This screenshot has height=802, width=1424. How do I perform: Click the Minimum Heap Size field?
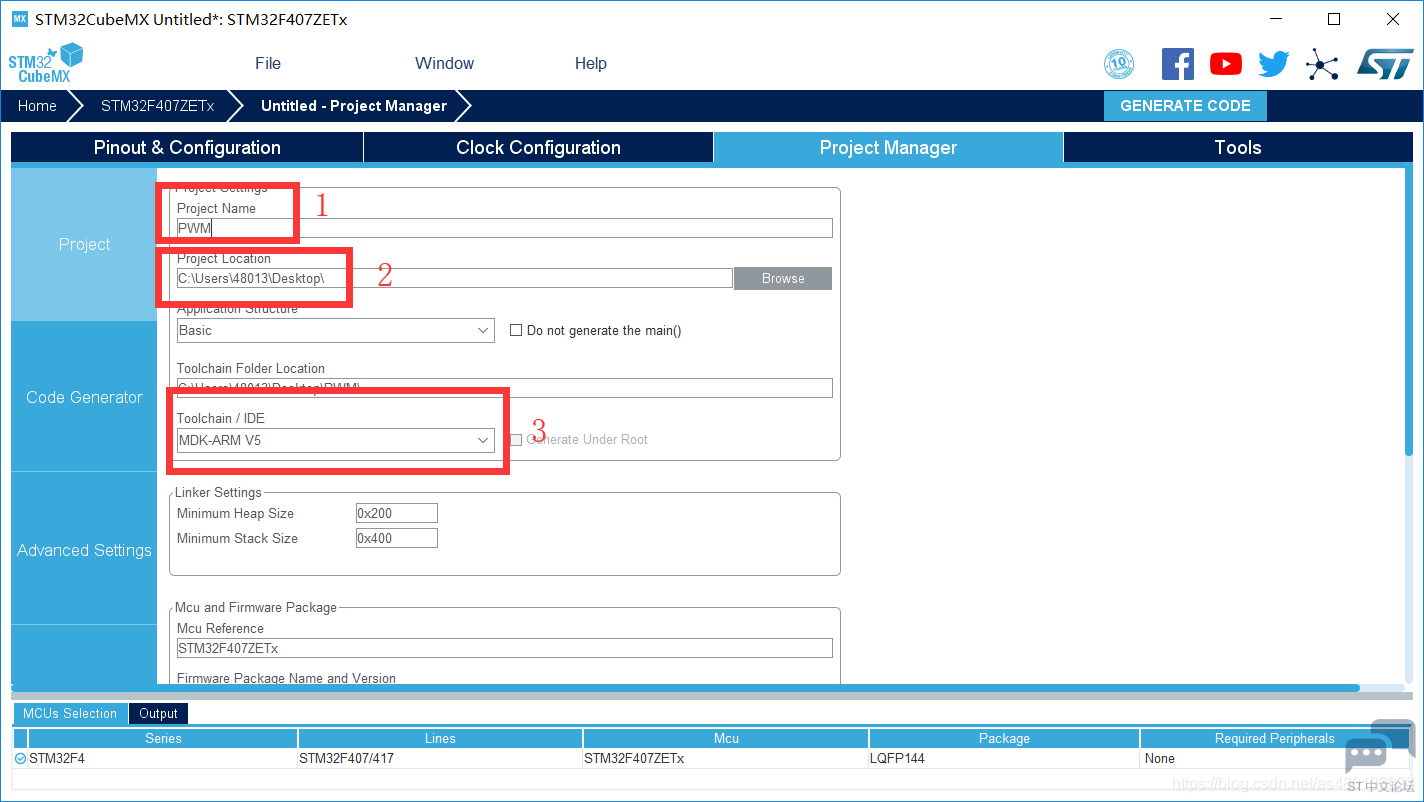click(x=397, y=513)
